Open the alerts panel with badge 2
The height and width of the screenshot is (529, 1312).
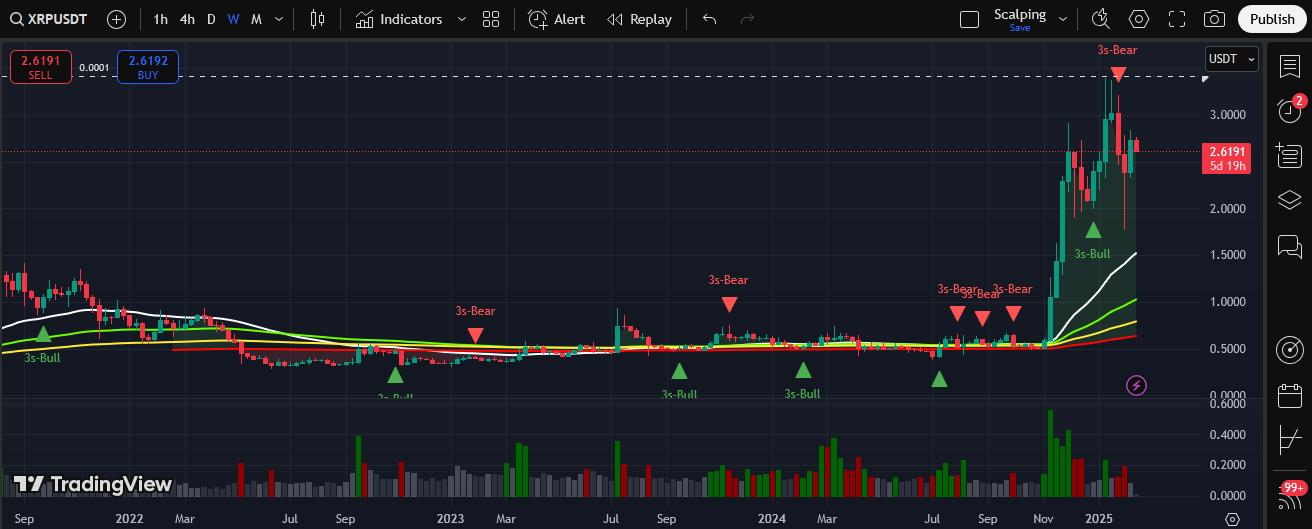[1289, 110]
